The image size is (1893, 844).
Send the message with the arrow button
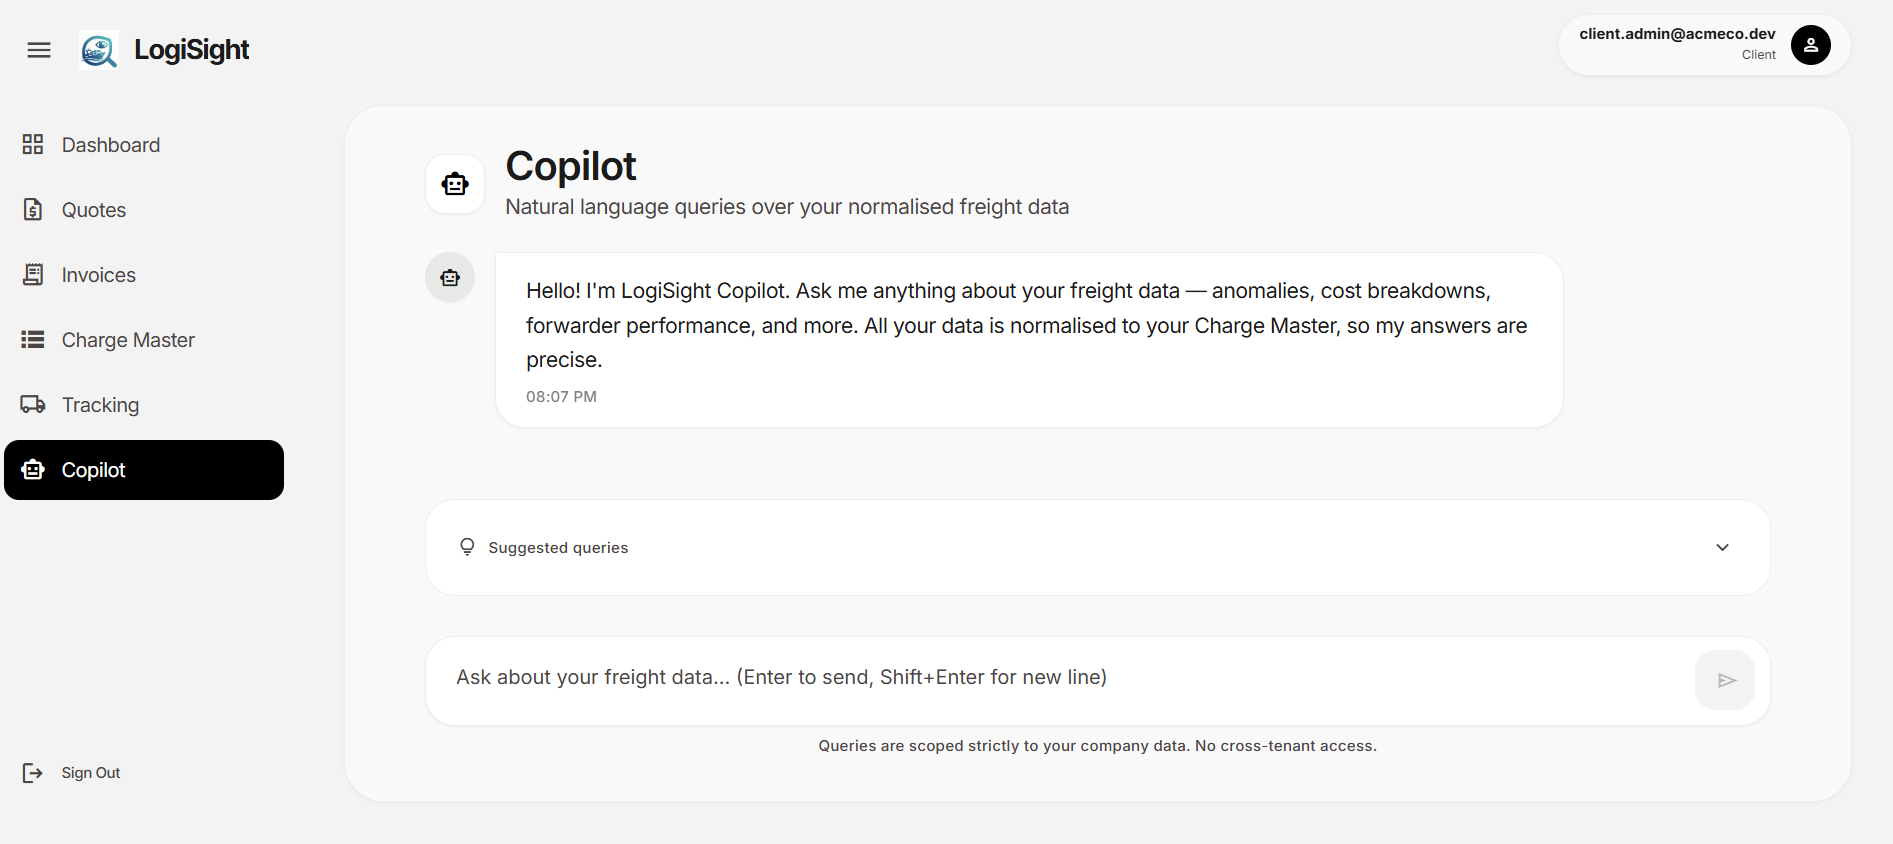point(1725,680)
